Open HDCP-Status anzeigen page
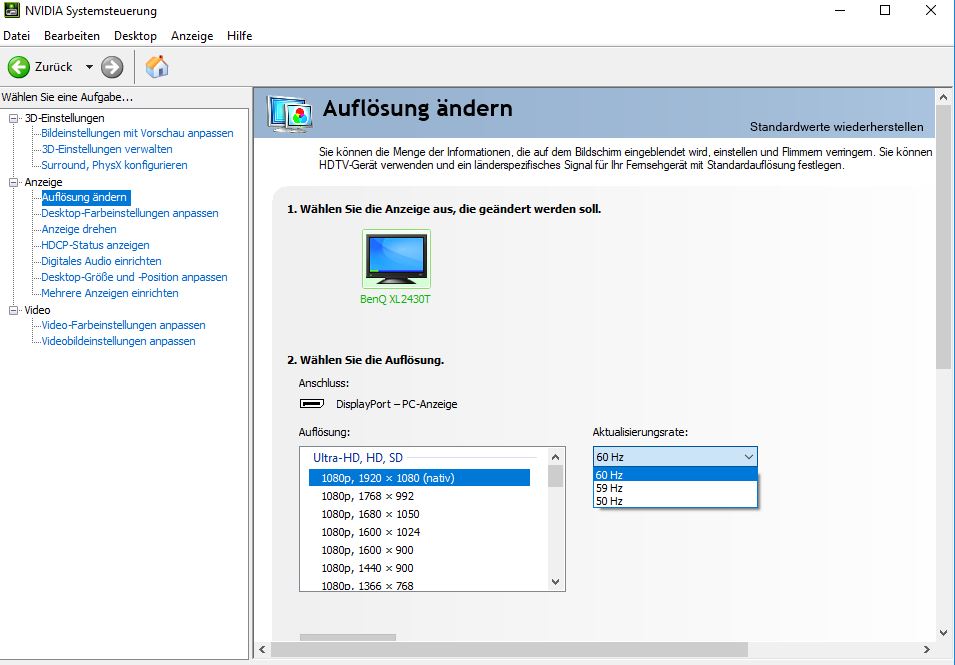Image resolution: width=955 pixels, height=665 pixels. (x=95, y=245)
